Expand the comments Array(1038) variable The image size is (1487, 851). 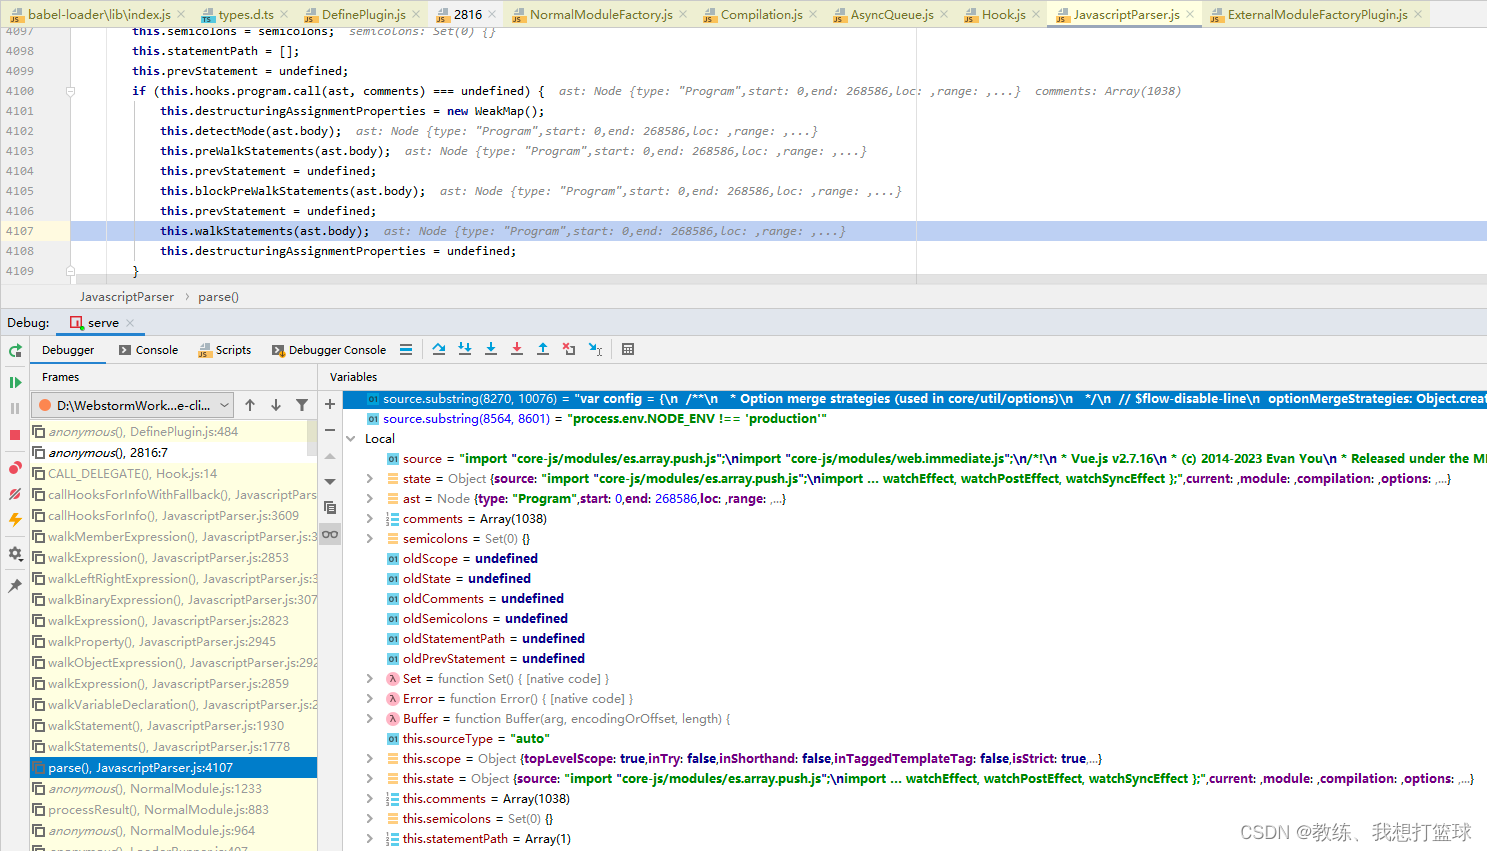[x=370, y=518]
